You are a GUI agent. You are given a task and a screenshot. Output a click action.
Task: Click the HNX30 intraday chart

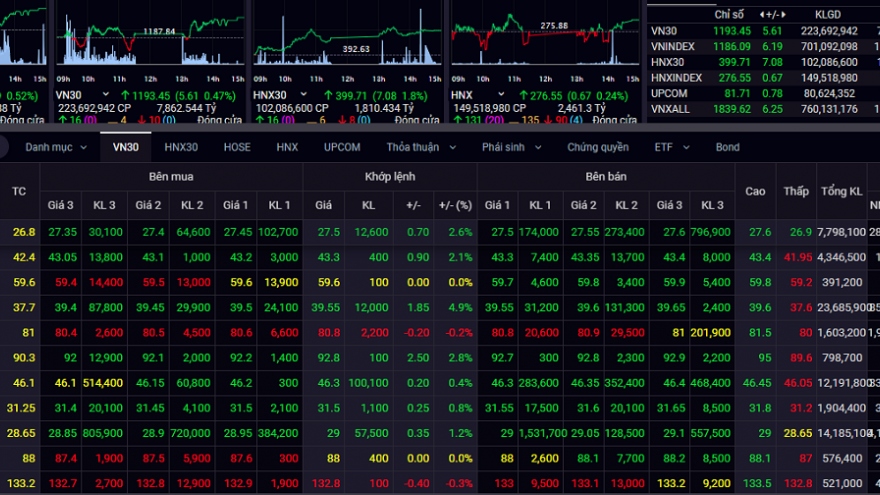pos(347,38)
